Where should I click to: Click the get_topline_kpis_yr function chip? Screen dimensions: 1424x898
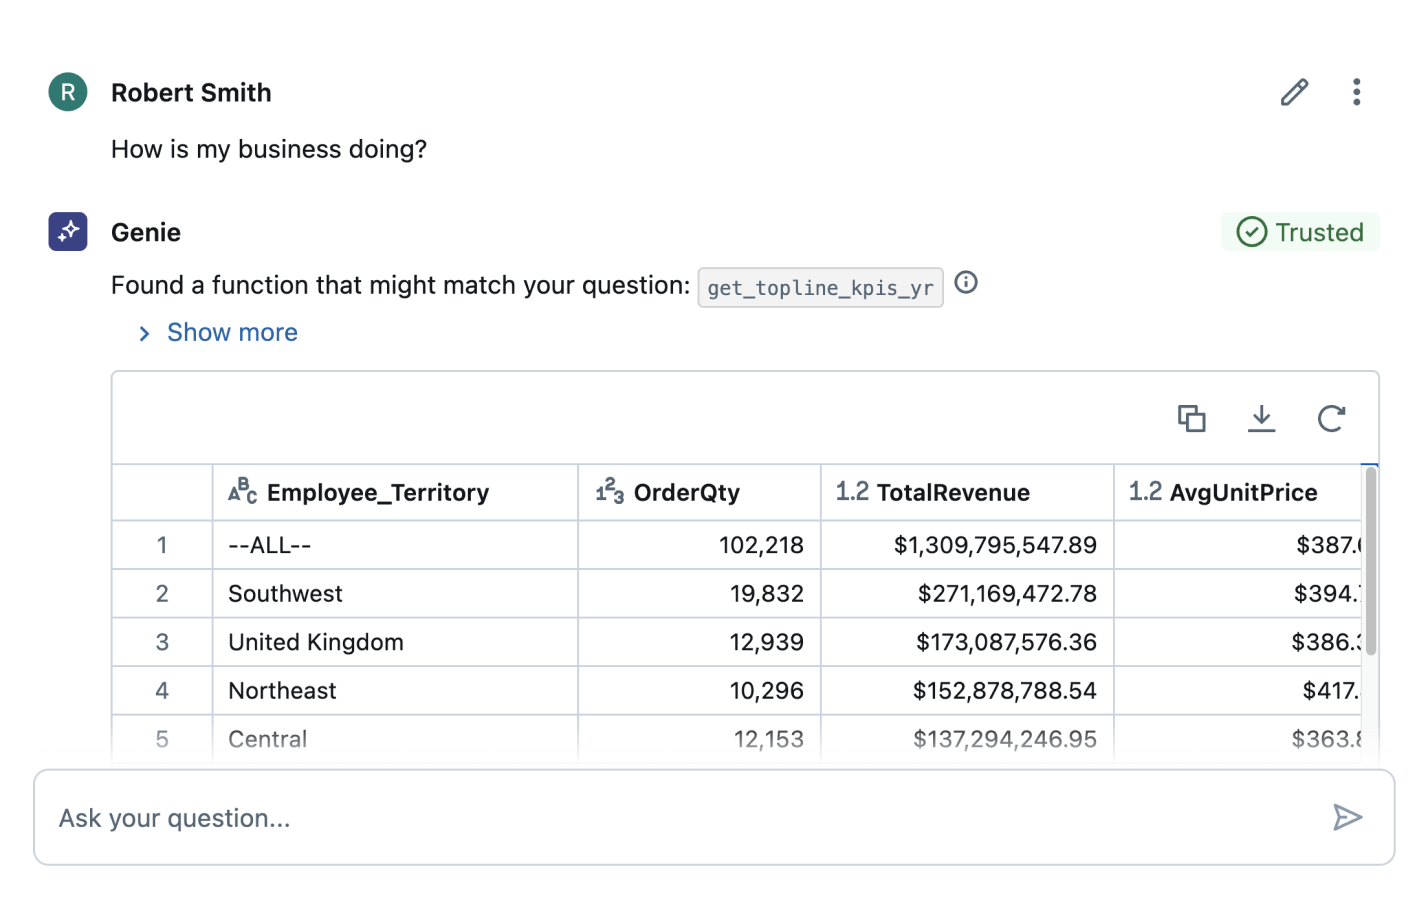click(x=820, y=288)
